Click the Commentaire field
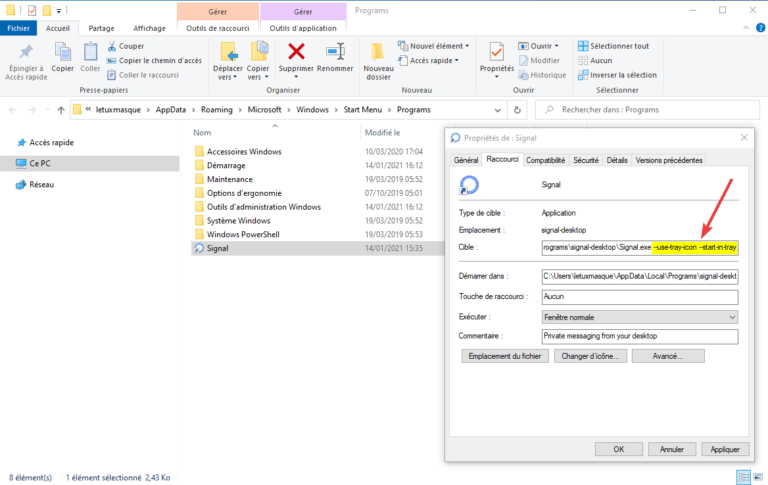This screenshot has height=485, width=768. click(640, 336)
